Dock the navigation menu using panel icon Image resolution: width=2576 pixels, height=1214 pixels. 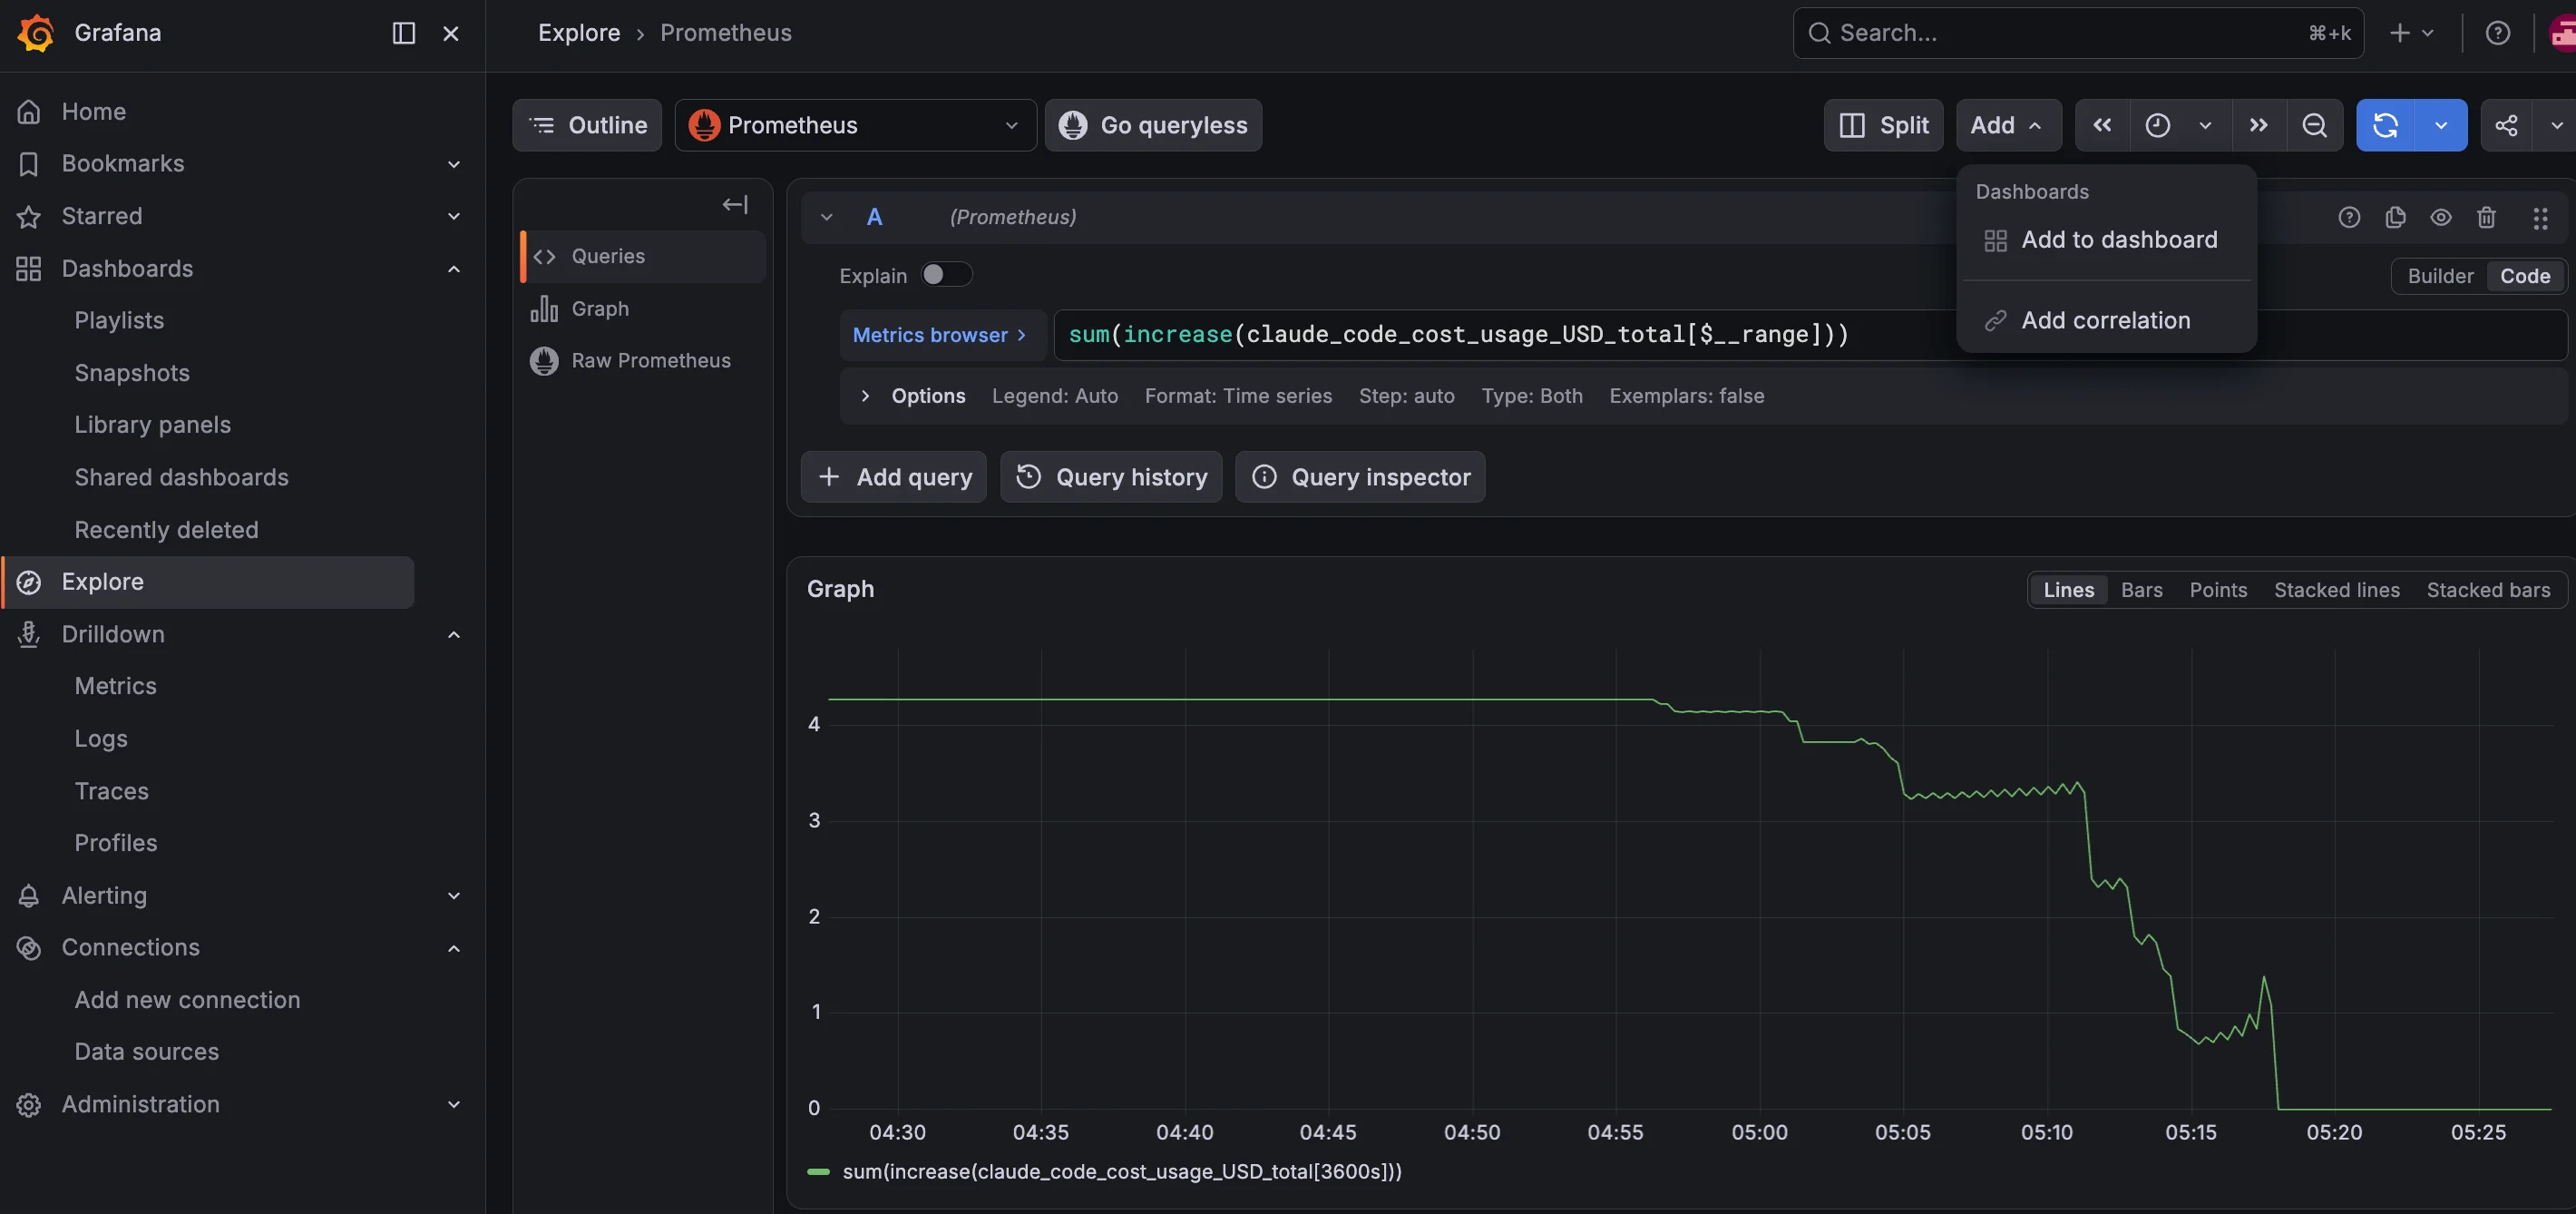tap(403, 33)
